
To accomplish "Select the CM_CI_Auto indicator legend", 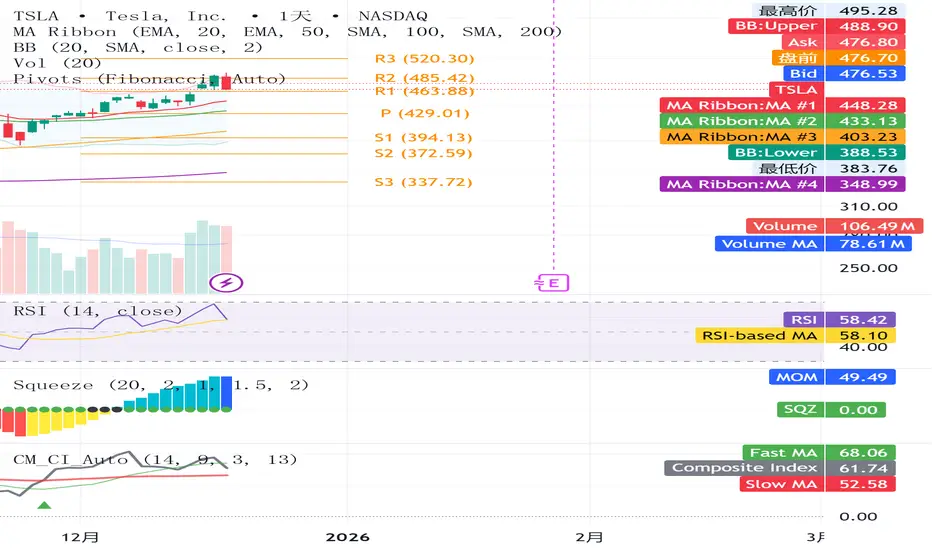I will pos(155,460).
